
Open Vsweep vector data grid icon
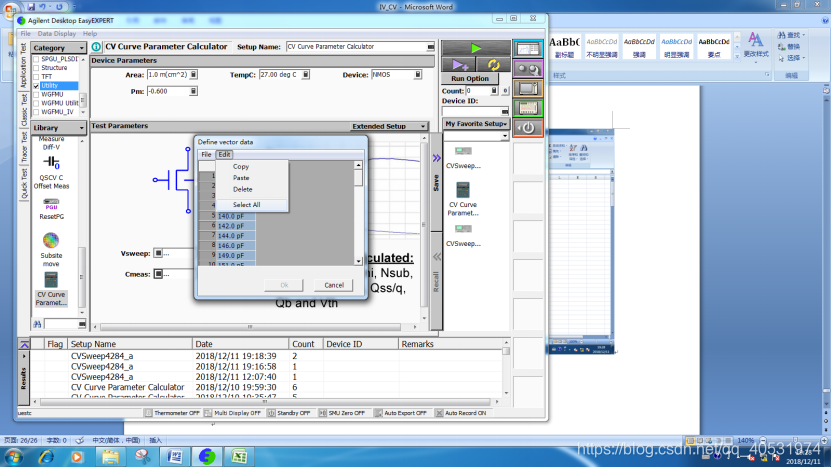158,253
